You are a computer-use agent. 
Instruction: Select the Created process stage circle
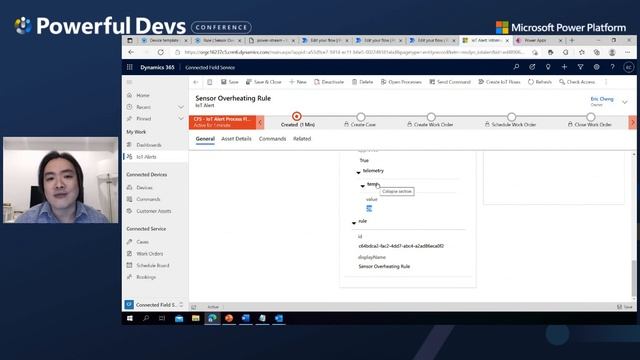coord(297,117)
